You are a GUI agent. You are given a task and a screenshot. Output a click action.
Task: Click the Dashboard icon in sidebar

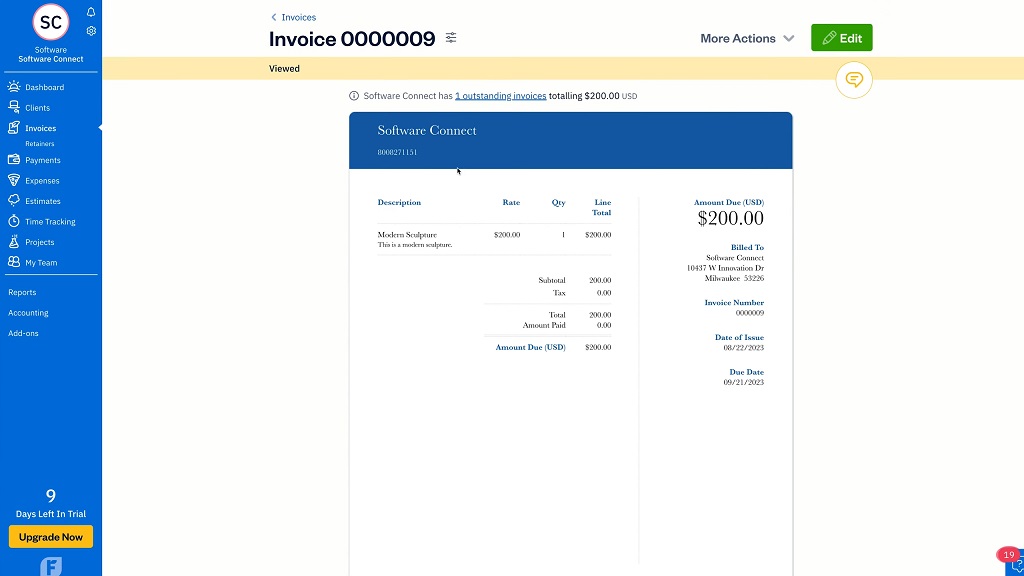tap(14, 87)
